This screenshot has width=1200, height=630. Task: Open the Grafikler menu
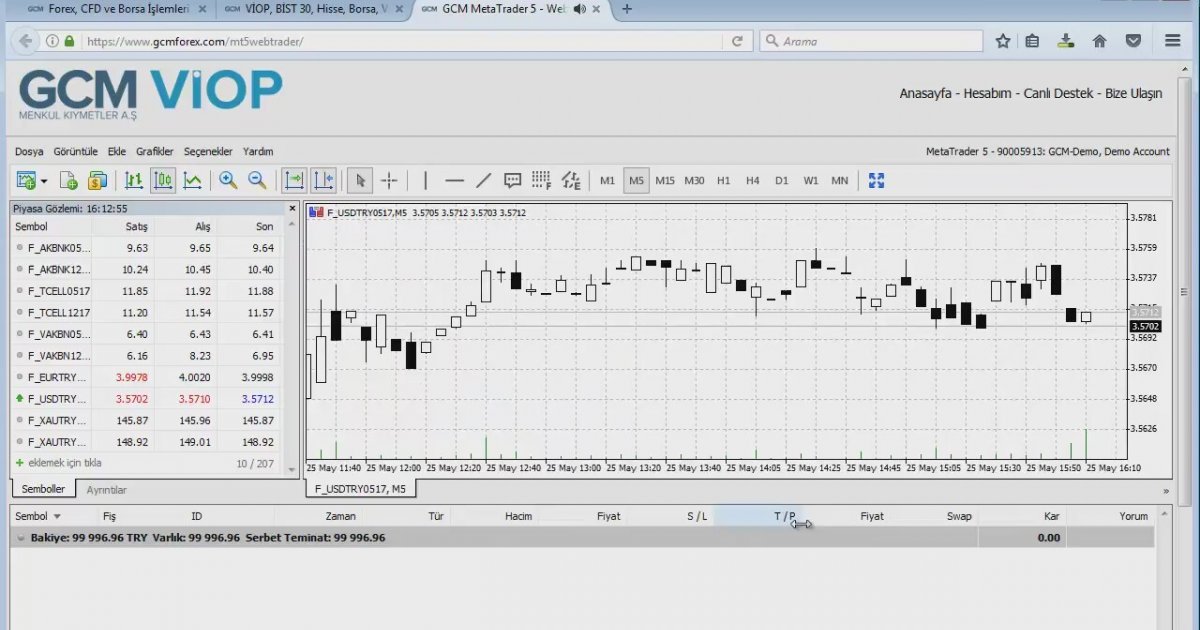pos(155,152)
